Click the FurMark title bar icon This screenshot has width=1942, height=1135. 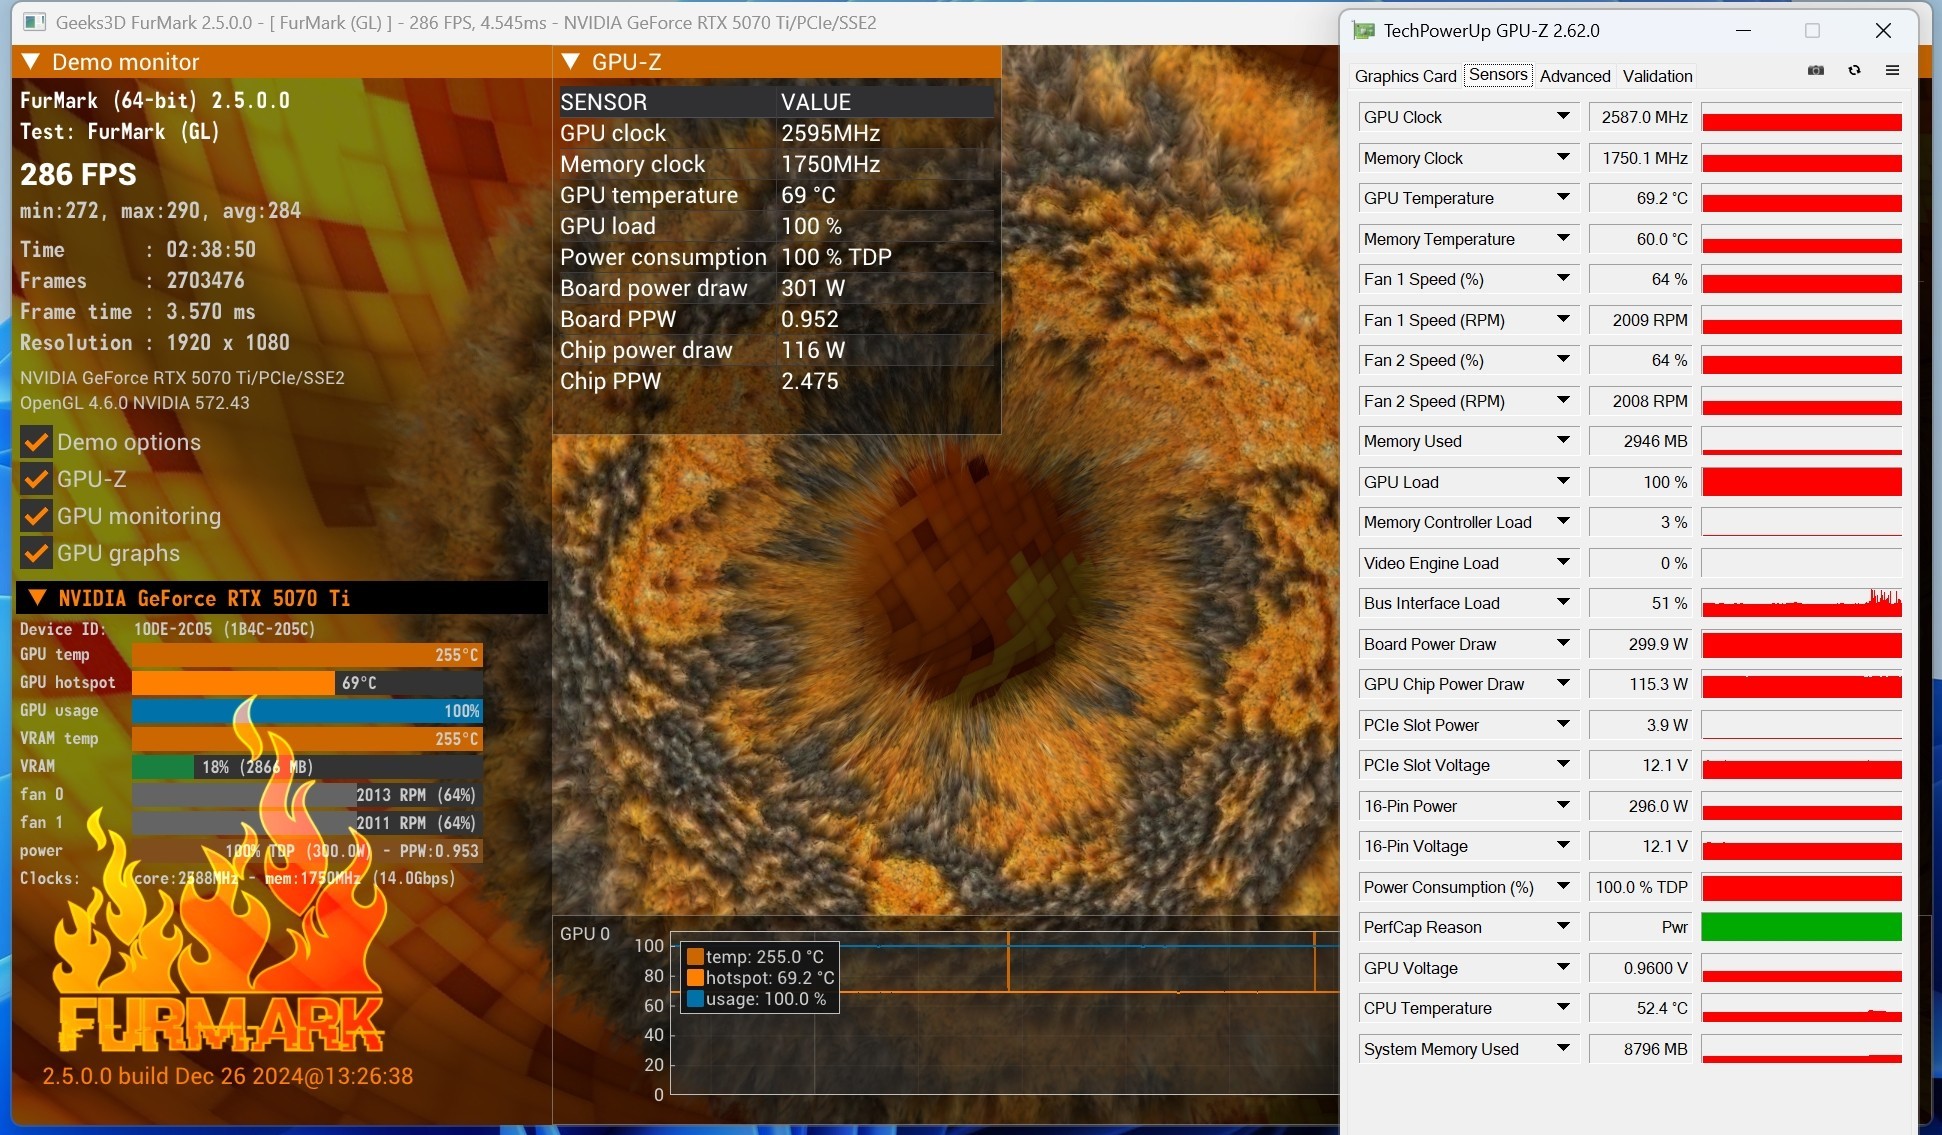(34, 22)
